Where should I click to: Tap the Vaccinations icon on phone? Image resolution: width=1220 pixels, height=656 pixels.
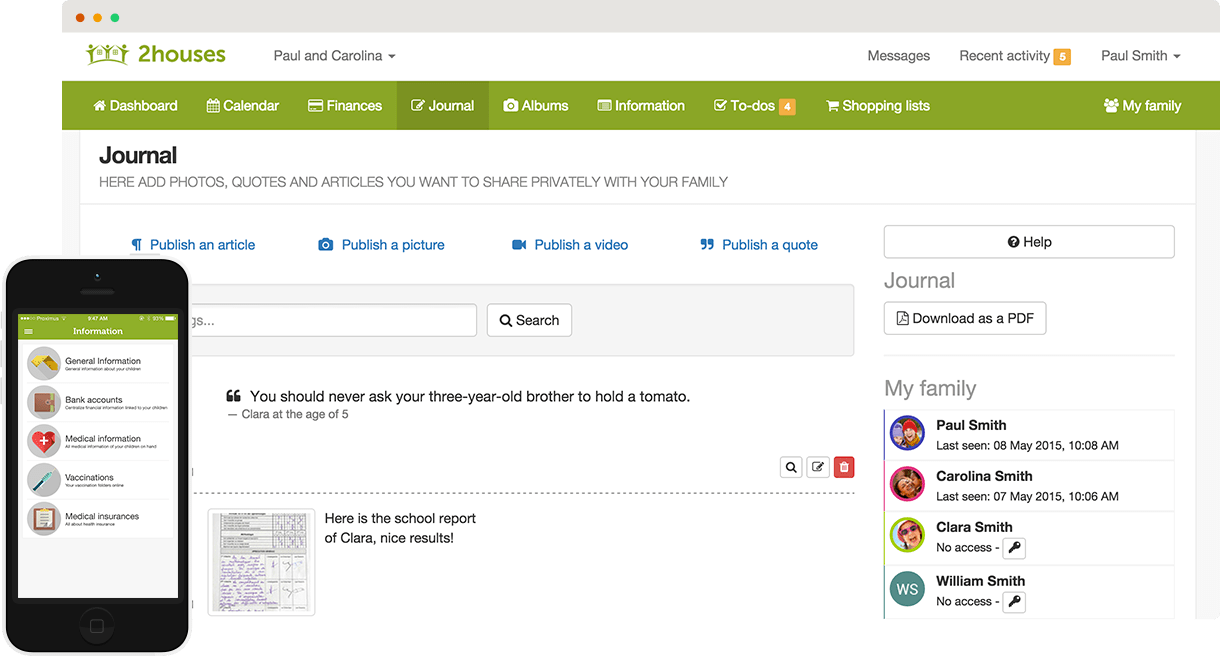44,480
